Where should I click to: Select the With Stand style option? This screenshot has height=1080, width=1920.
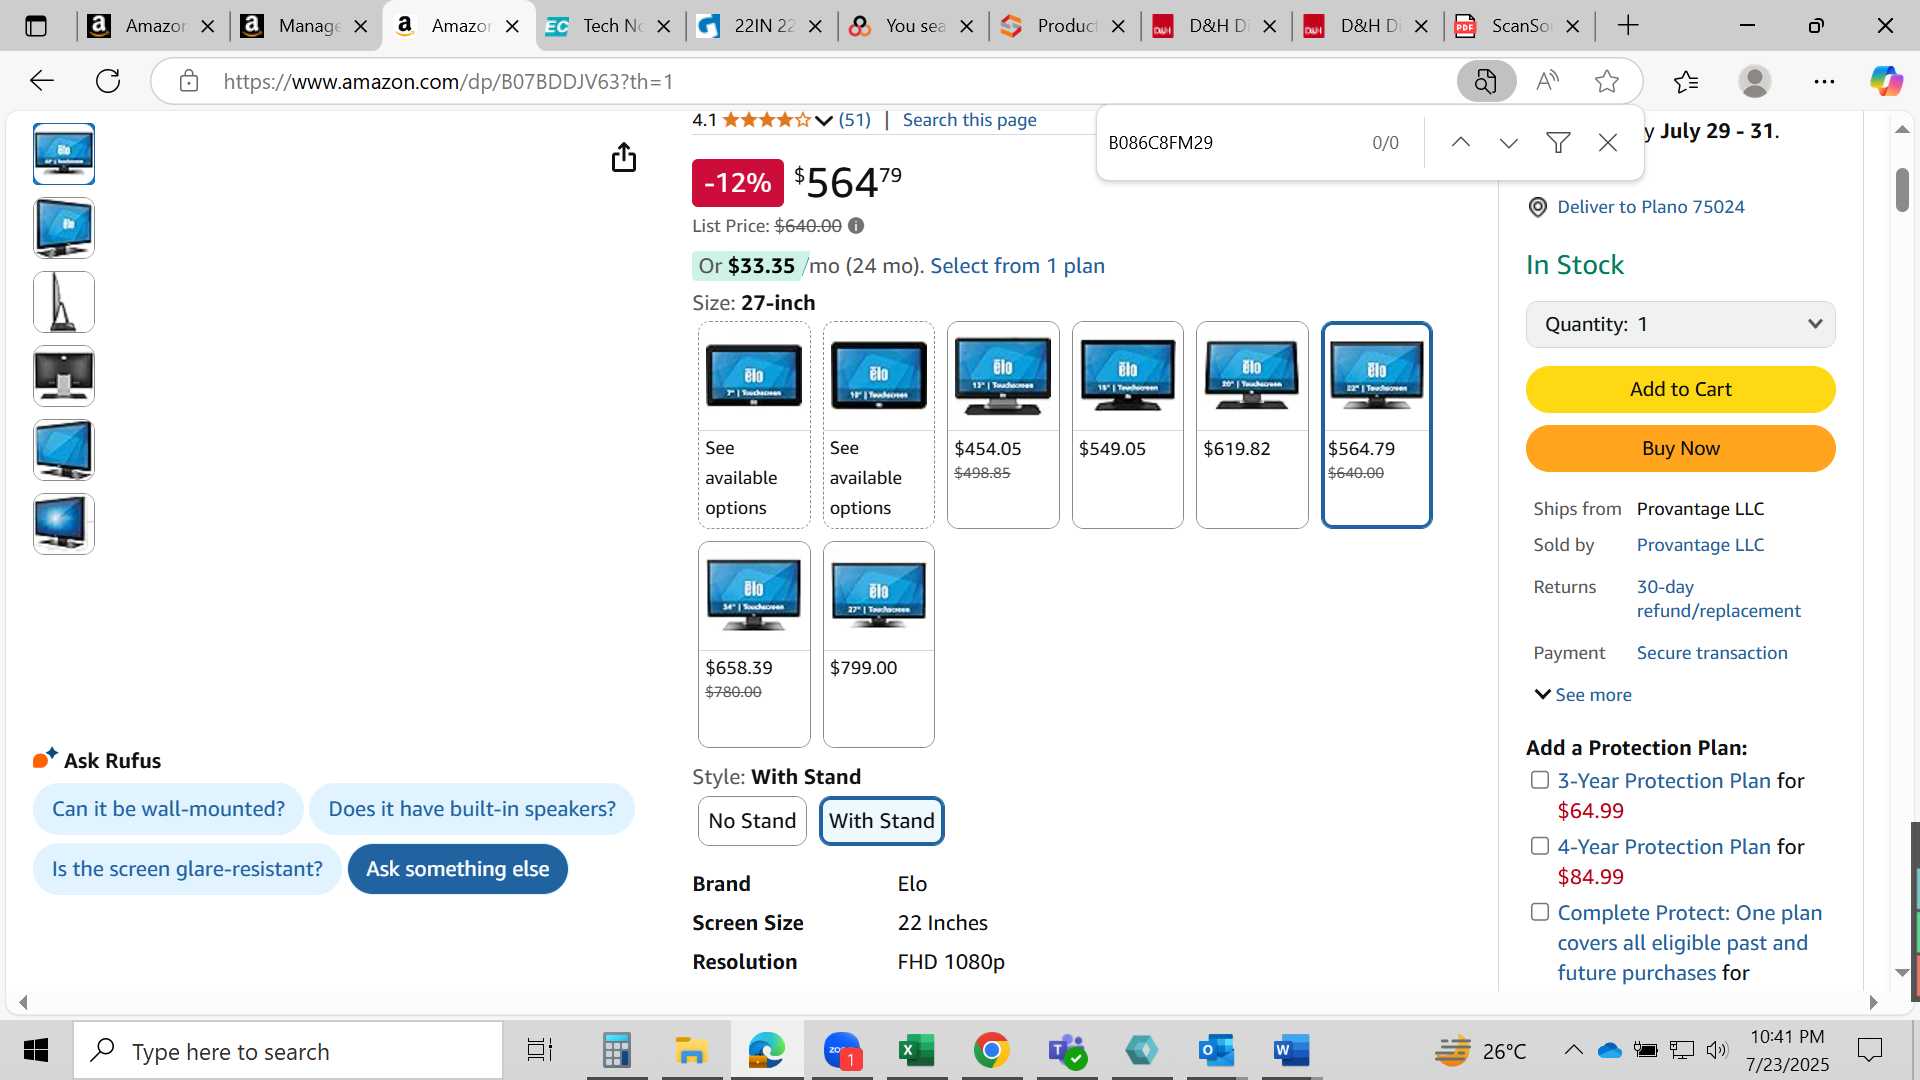[x=881, y=821]
